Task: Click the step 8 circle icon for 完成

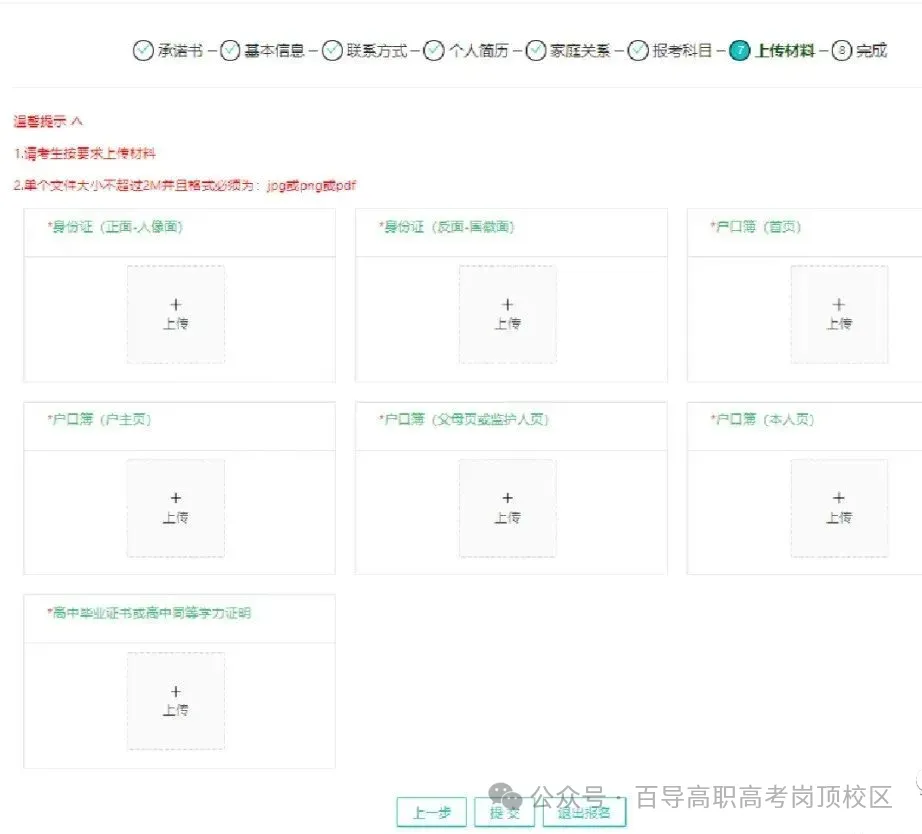Action: [x=841, y=51]
